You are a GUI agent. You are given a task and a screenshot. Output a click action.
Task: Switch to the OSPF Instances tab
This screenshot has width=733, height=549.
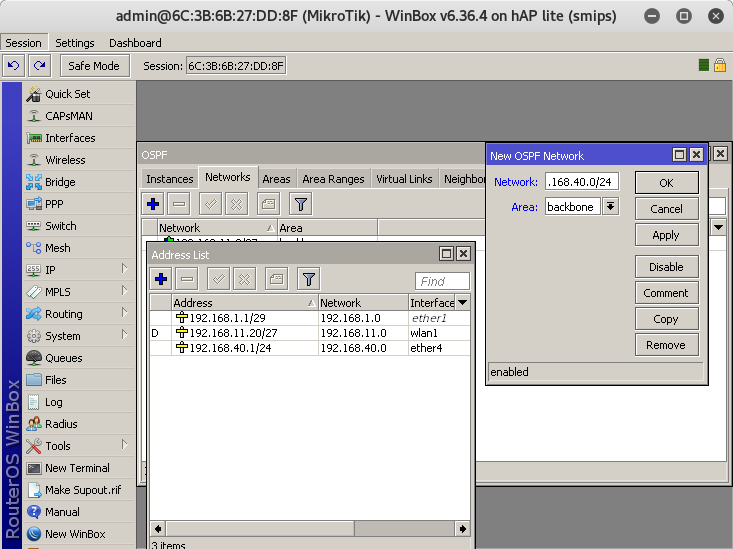169,179
